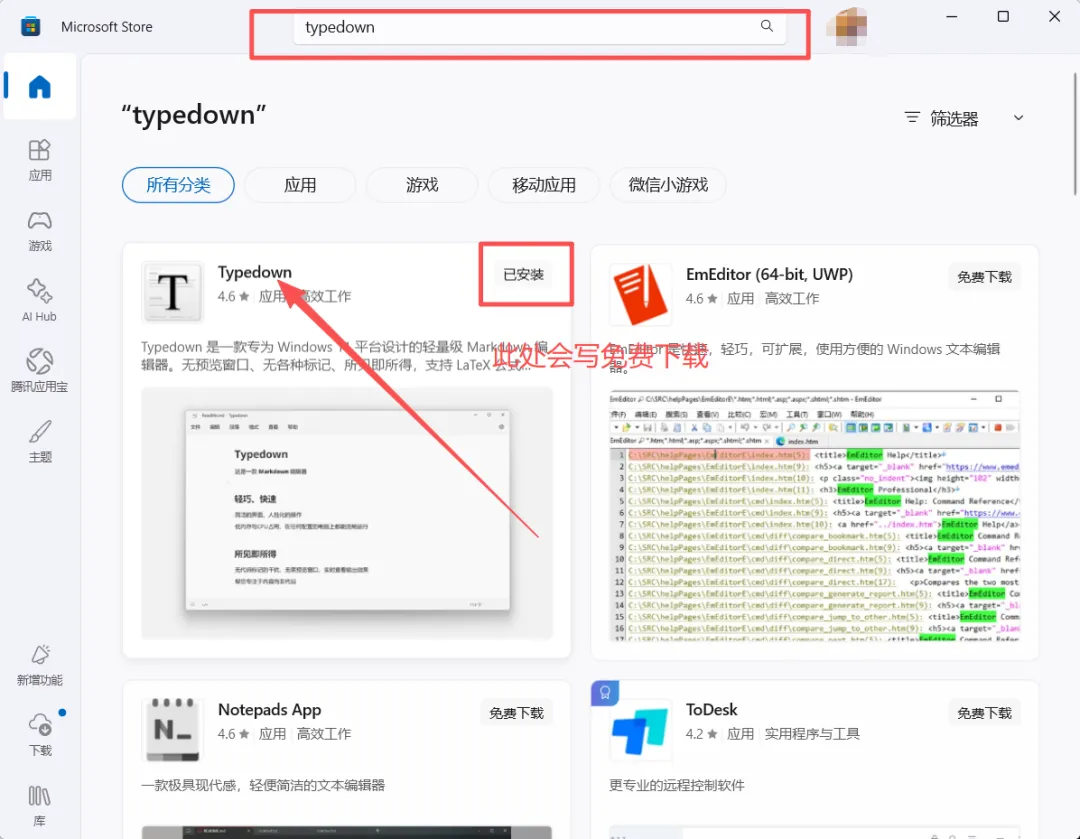Image resolution: width=1080 pixels, height=839 pixels.
Task: Open ToDesk title
Action: [x=712, y=709]
